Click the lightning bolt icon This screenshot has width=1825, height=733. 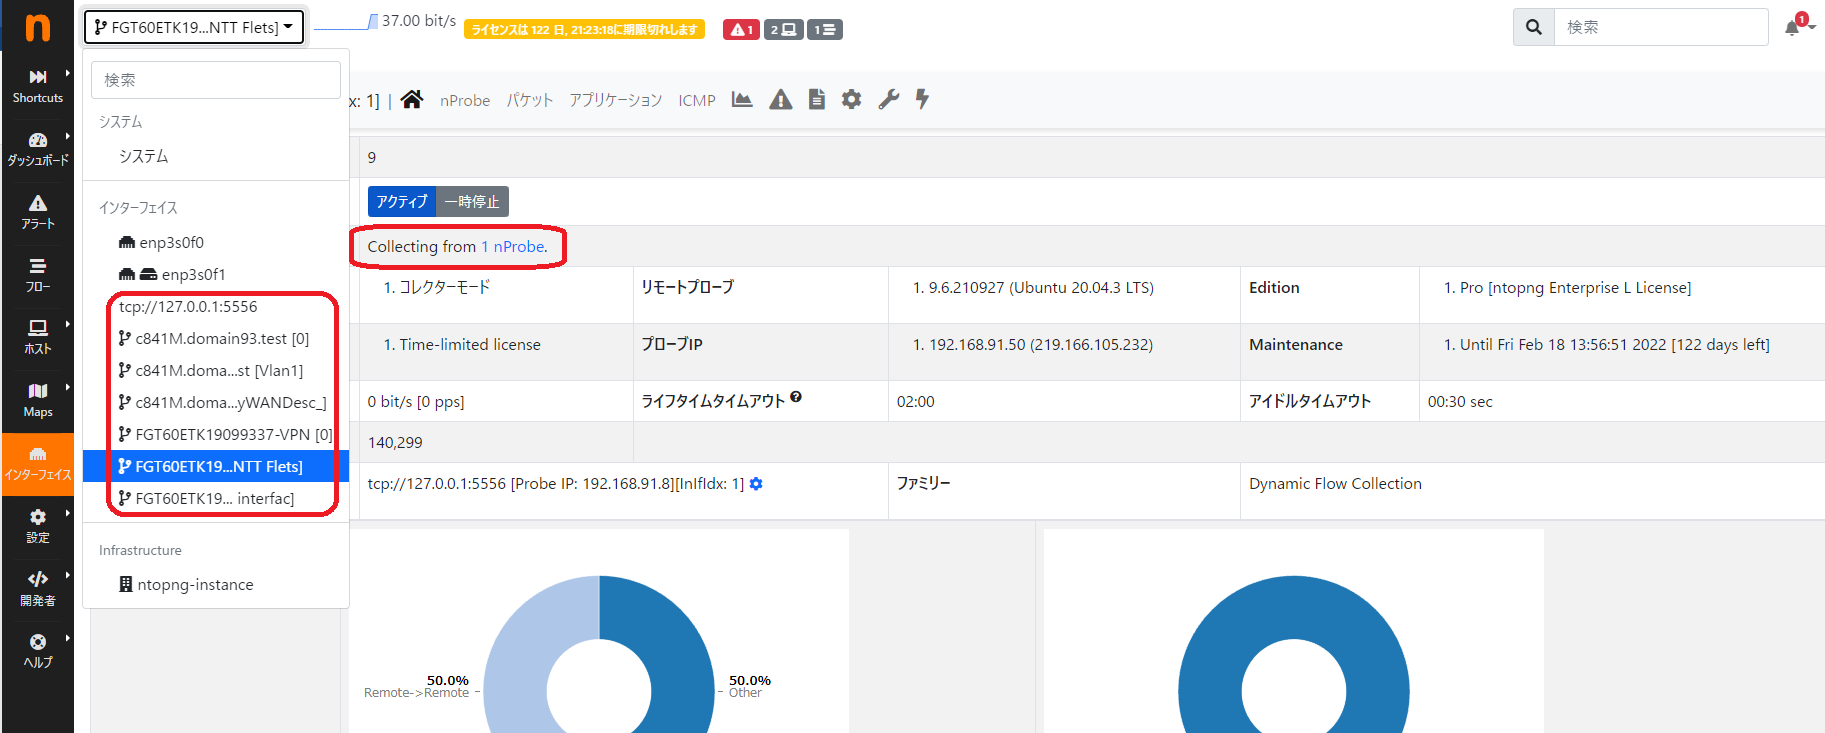coord(922,99)
